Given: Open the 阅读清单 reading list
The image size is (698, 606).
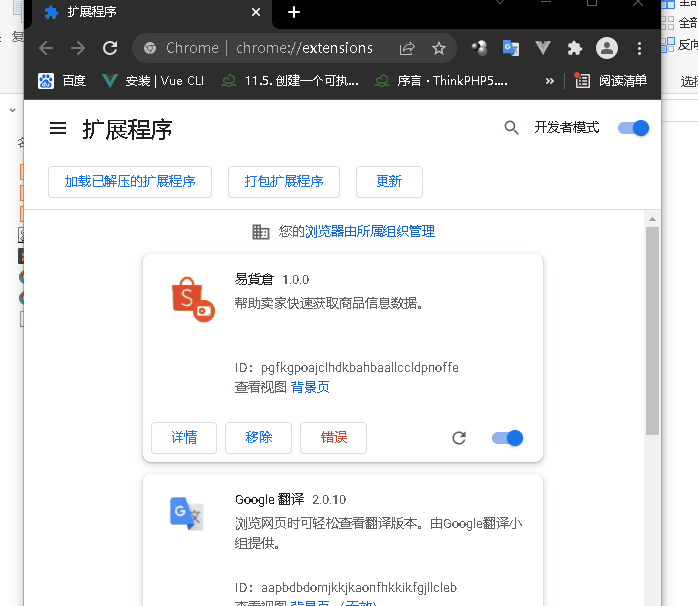Looking at the screenshot, I should [610, 81].
